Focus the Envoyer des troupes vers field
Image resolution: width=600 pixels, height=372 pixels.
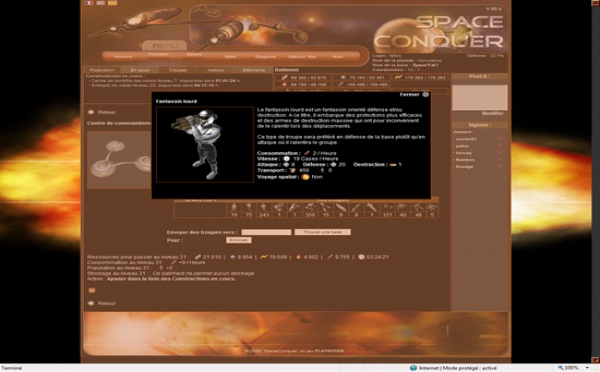coord(266,232)
